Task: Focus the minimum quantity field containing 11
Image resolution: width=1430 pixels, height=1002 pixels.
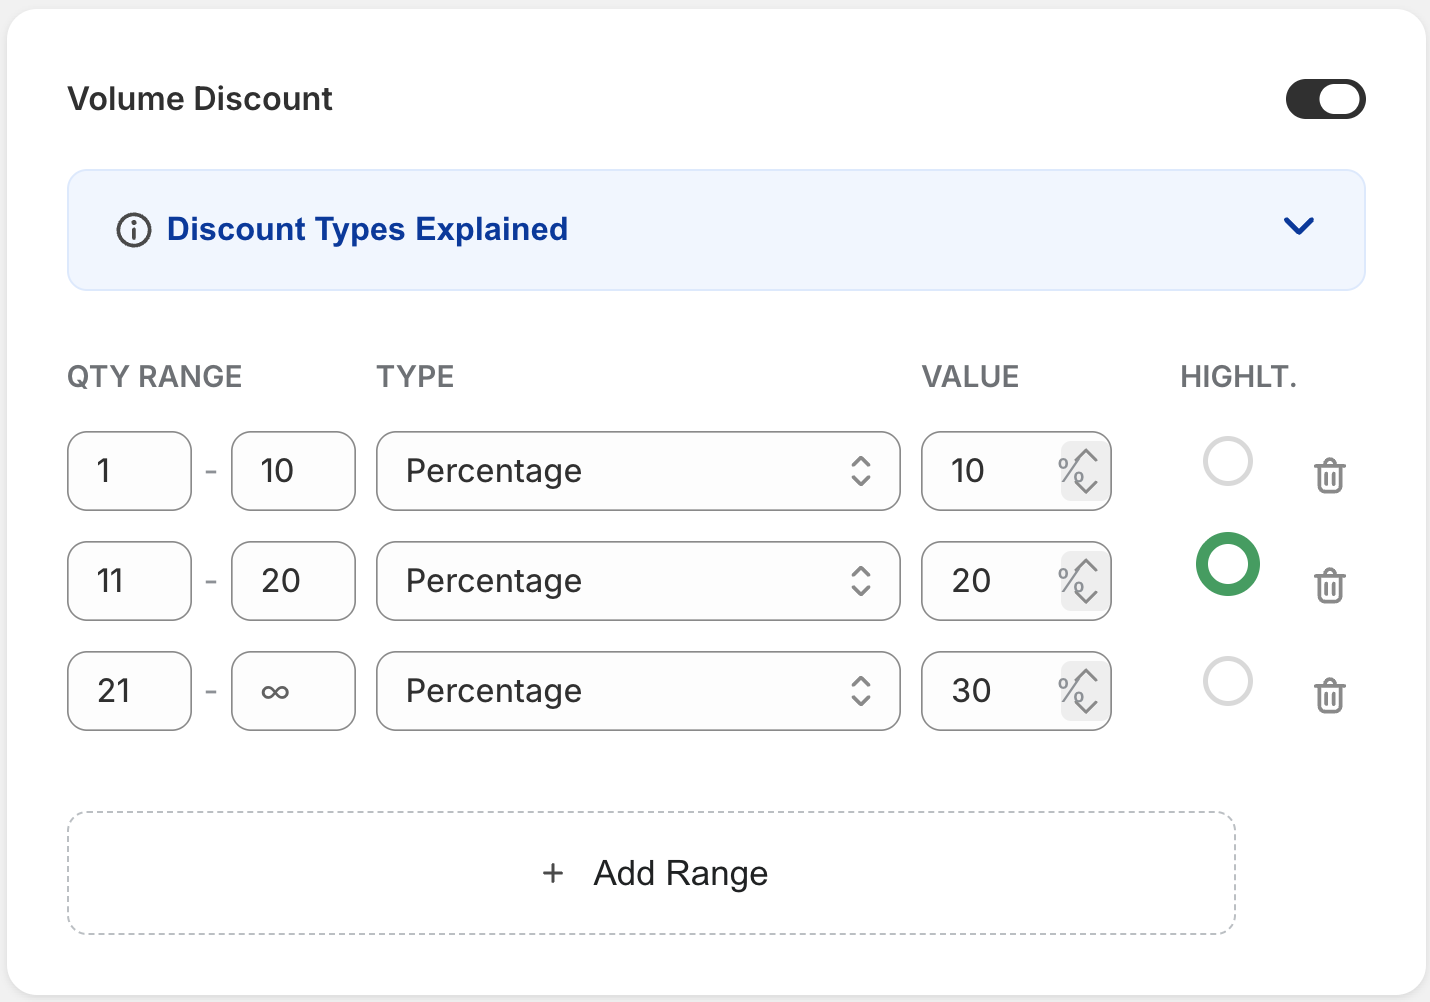Action: [129, 581]
